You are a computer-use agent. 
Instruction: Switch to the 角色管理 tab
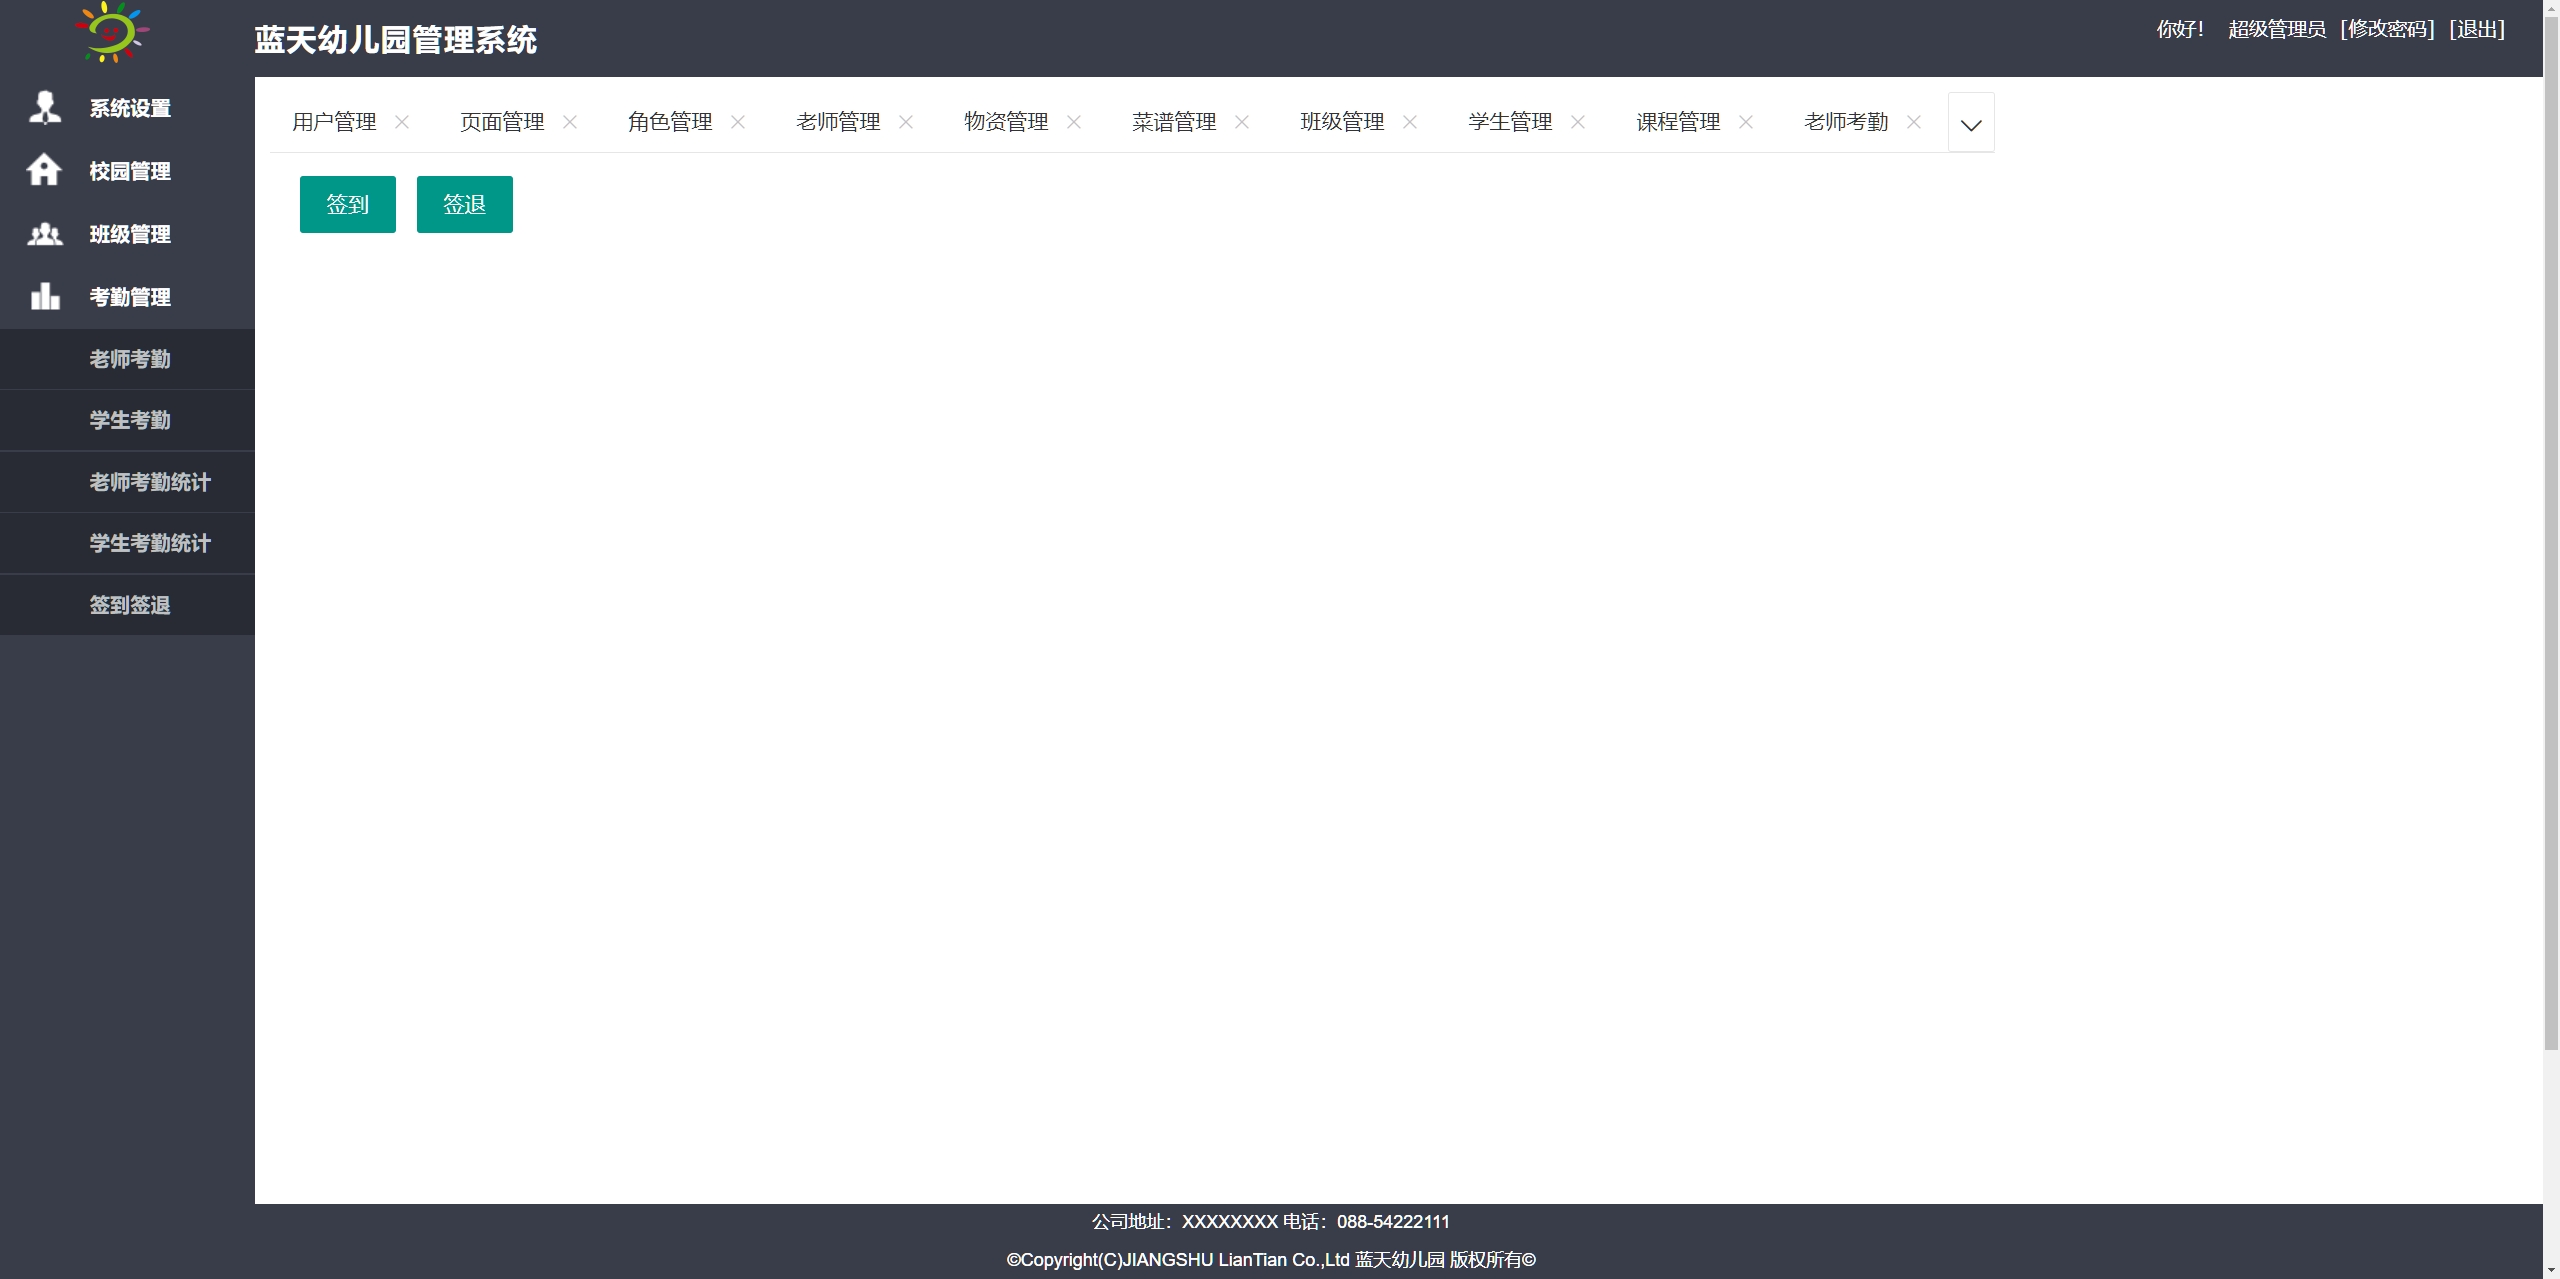(x=670, y=122)
